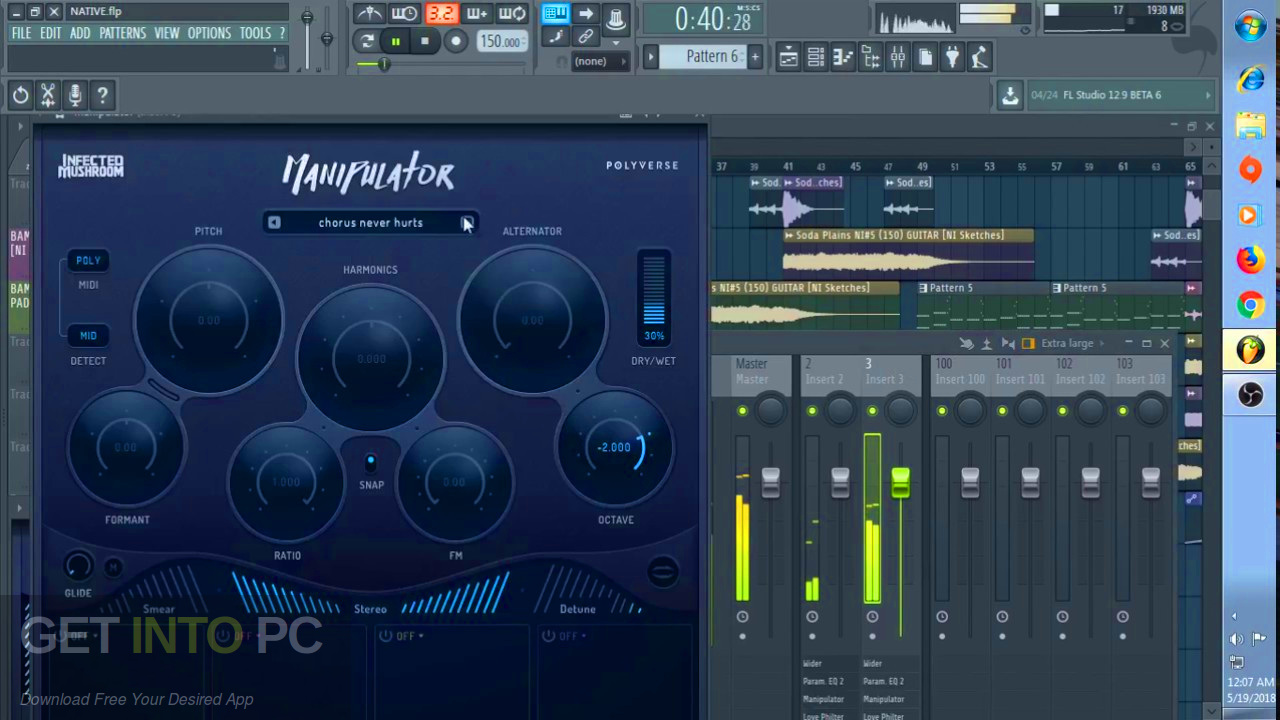
Task: Click the typing keyboard to piano icon
Action: click(x=555, y=13)
